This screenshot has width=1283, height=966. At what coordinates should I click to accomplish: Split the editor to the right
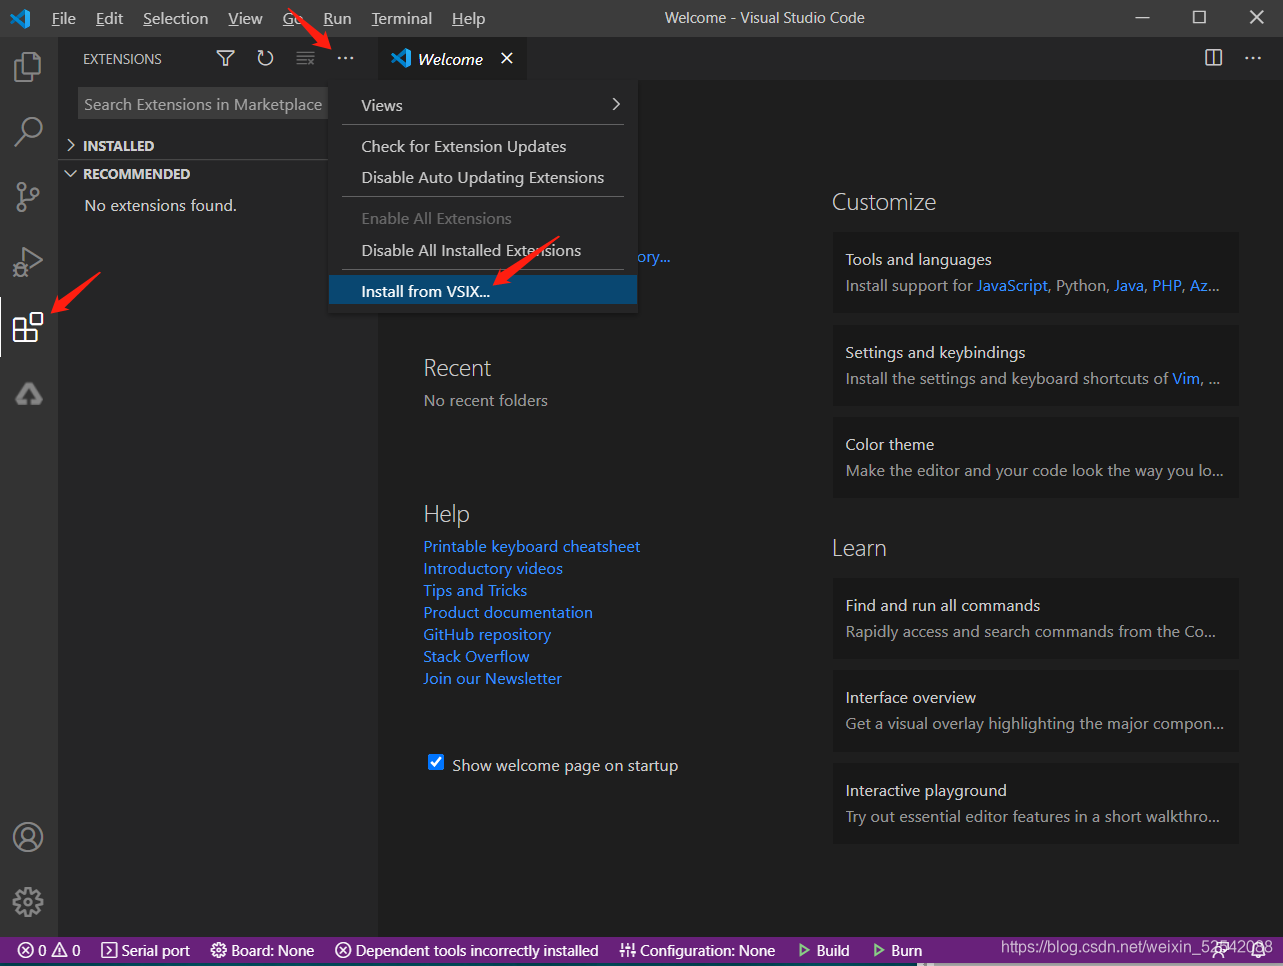[x=1213, y=58]
